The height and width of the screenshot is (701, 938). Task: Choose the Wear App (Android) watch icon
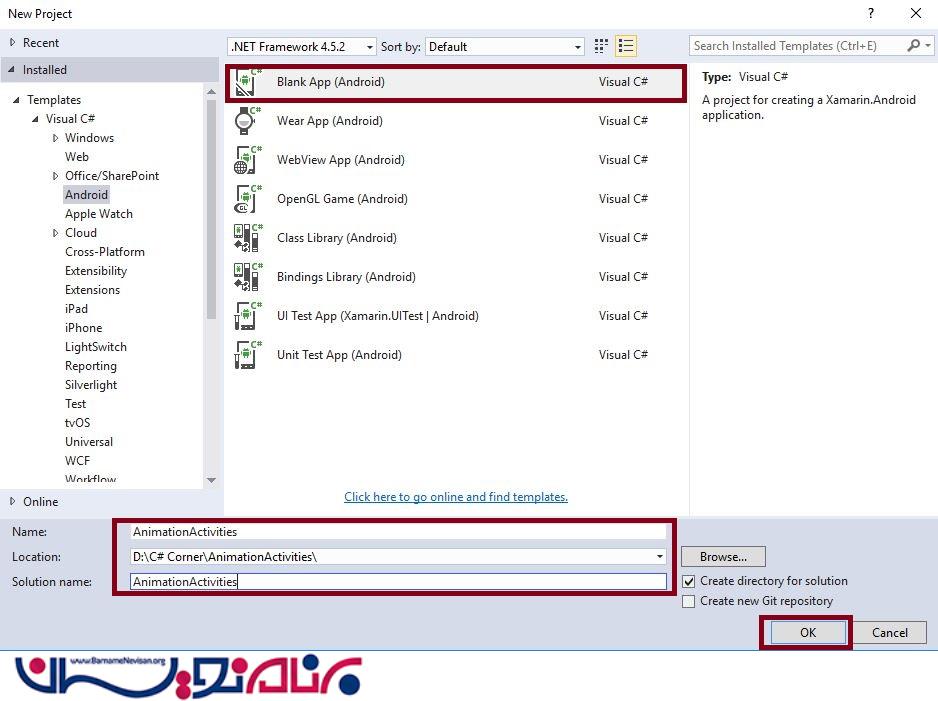pos(246,121)
